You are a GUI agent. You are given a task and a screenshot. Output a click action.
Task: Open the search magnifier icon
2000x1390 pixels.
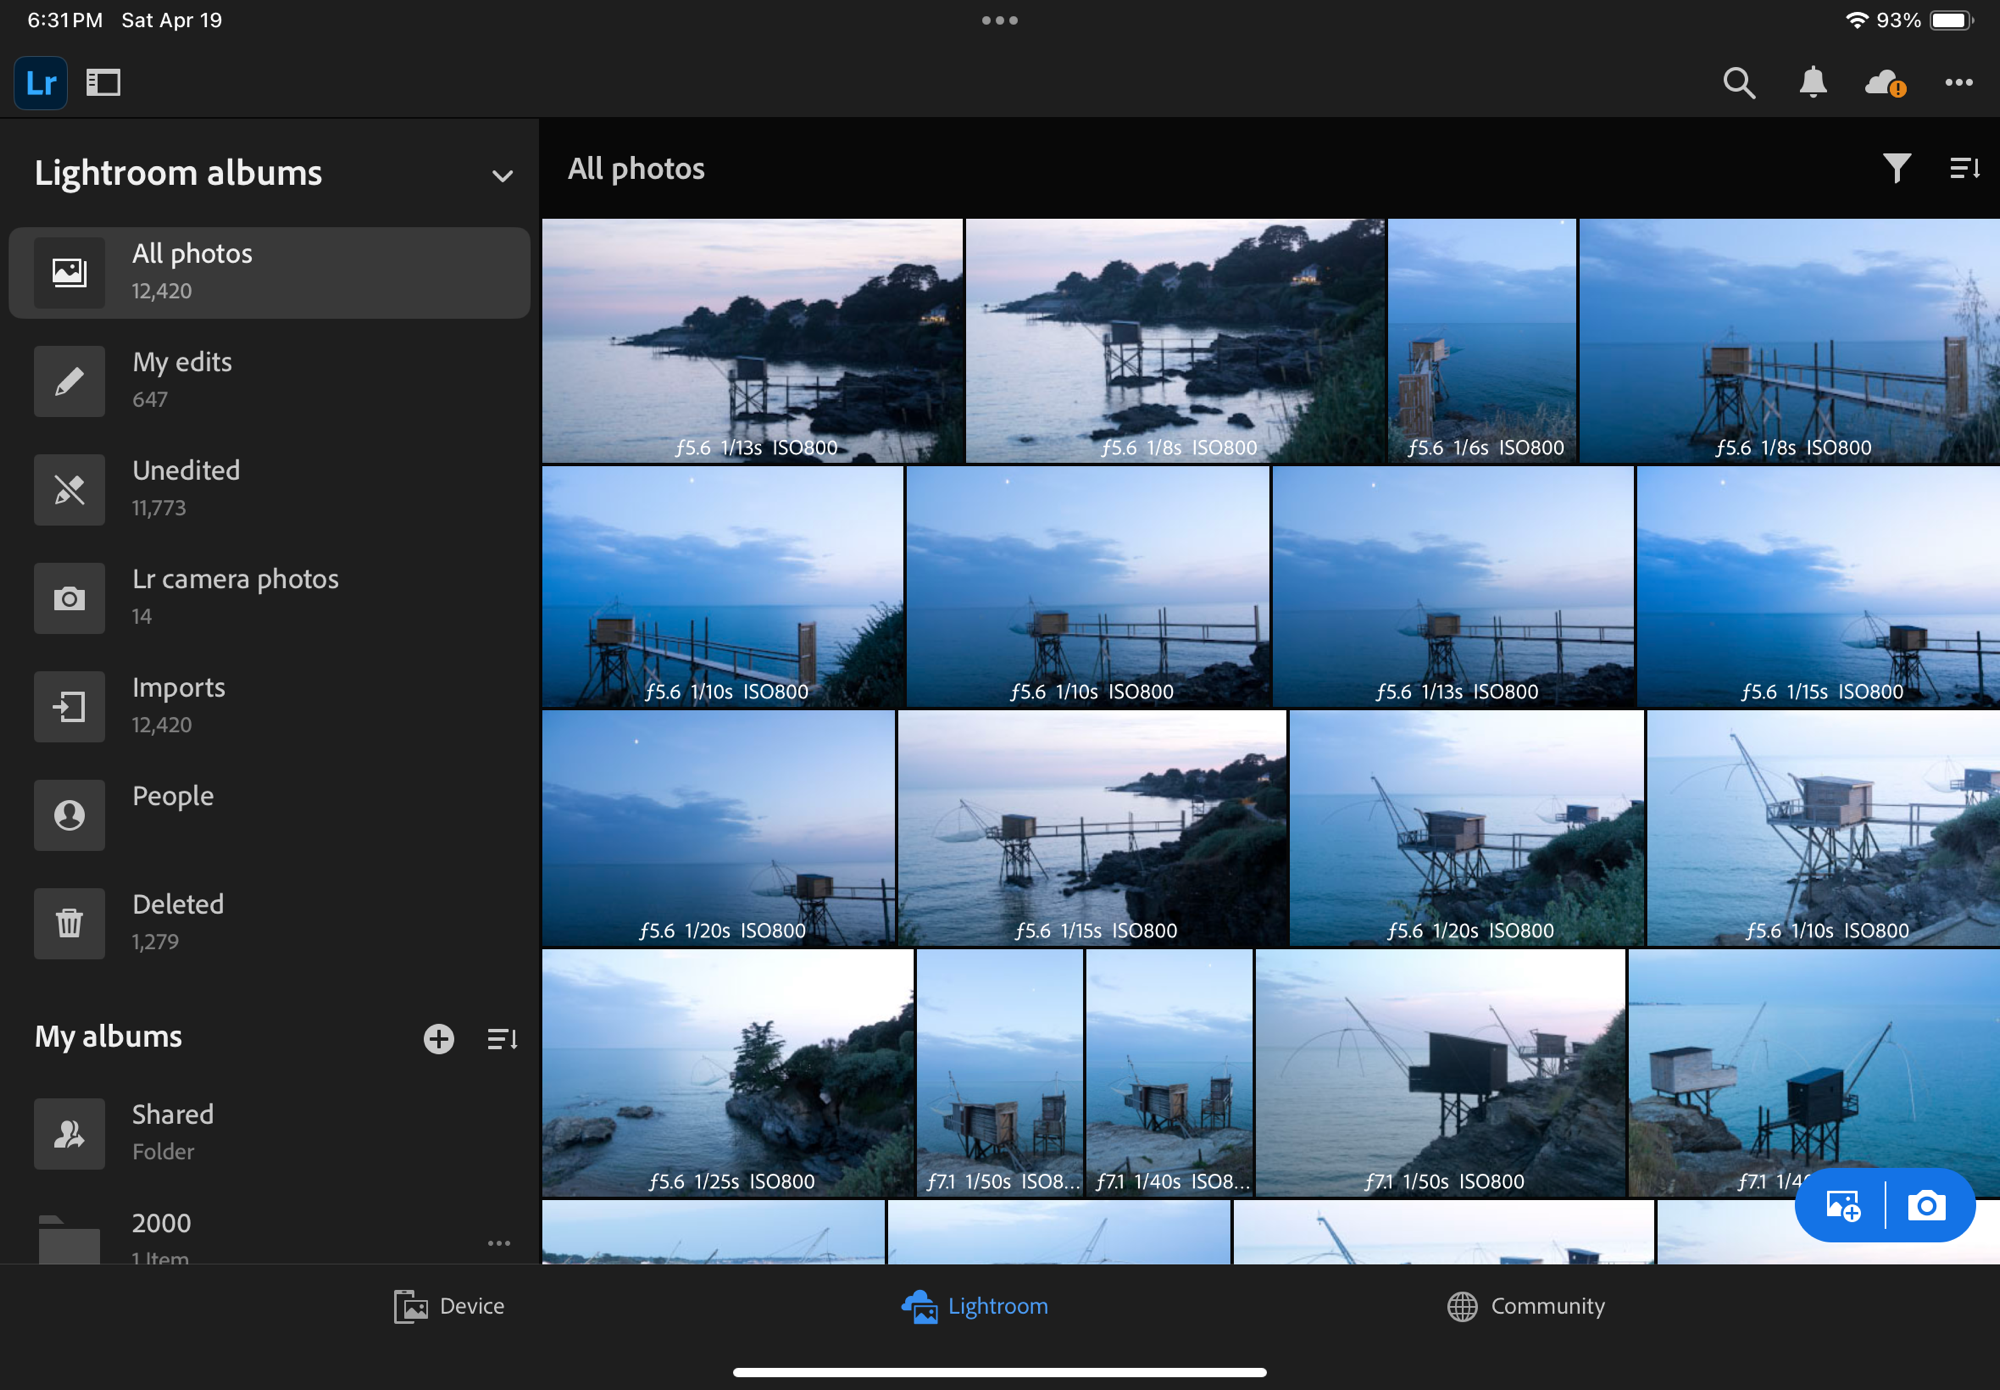(1739, 83)
